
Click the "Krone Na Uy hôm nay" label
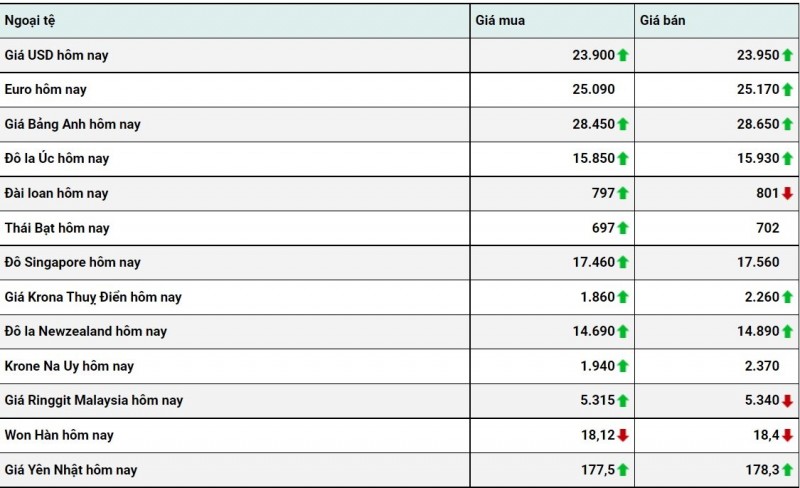pyautogui.click(x=69, y=366)
